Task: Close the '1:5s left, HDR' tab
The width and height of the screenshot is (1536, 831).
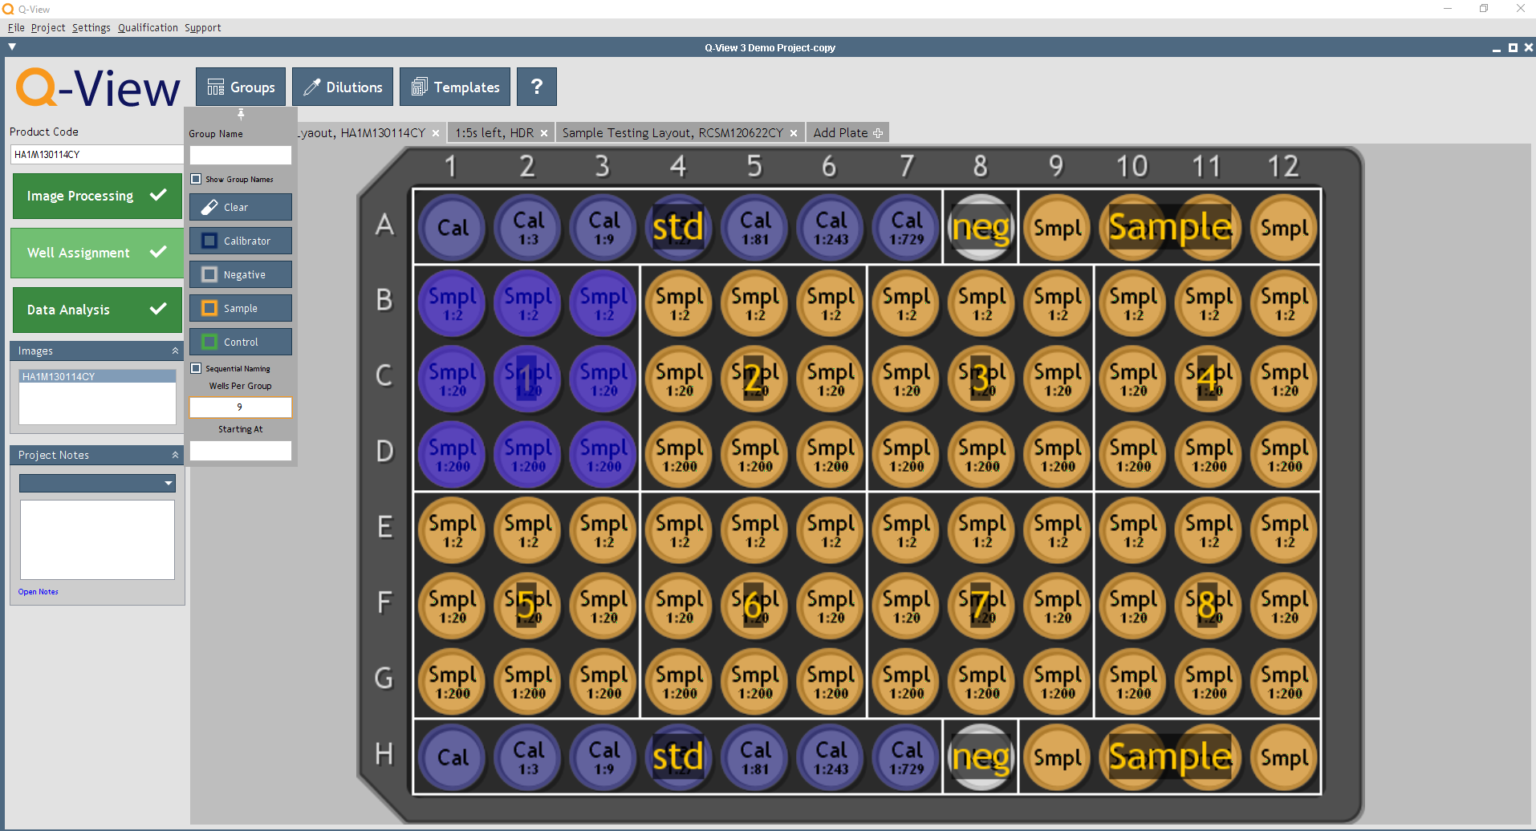Action: coord(544,133)
